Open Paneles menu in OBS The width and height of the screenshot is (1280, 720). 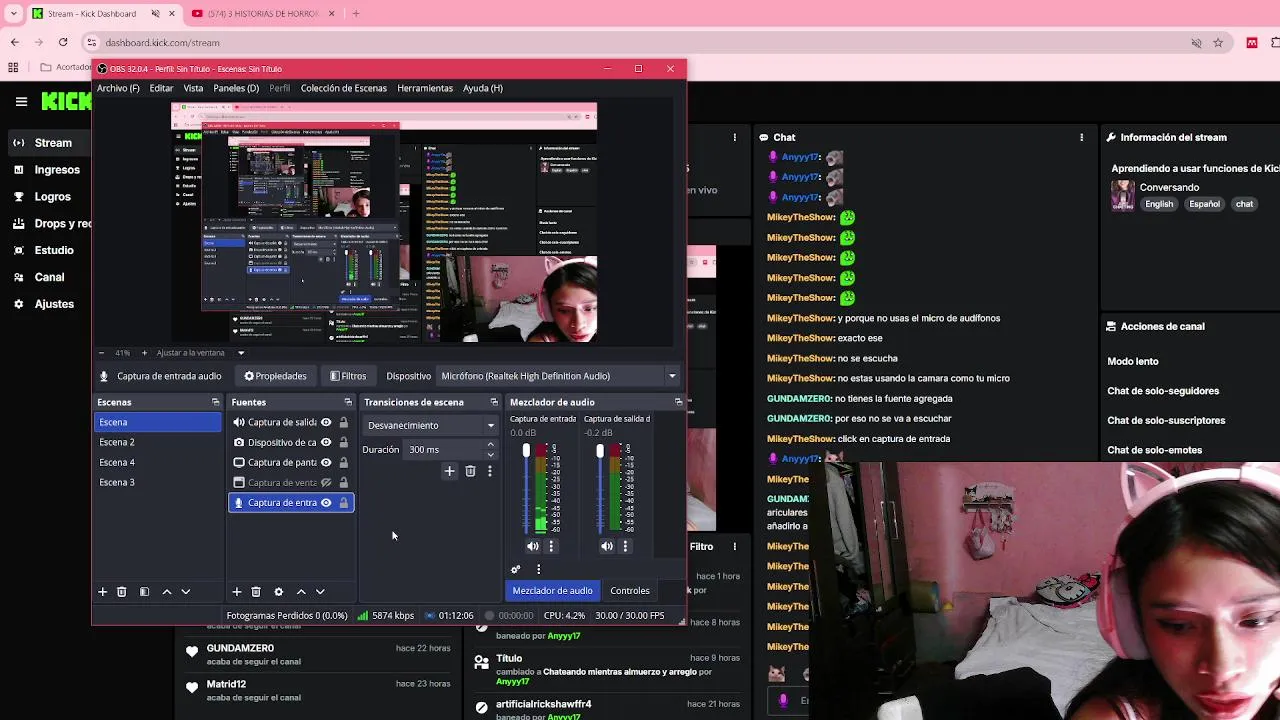(x=236, y=88)
